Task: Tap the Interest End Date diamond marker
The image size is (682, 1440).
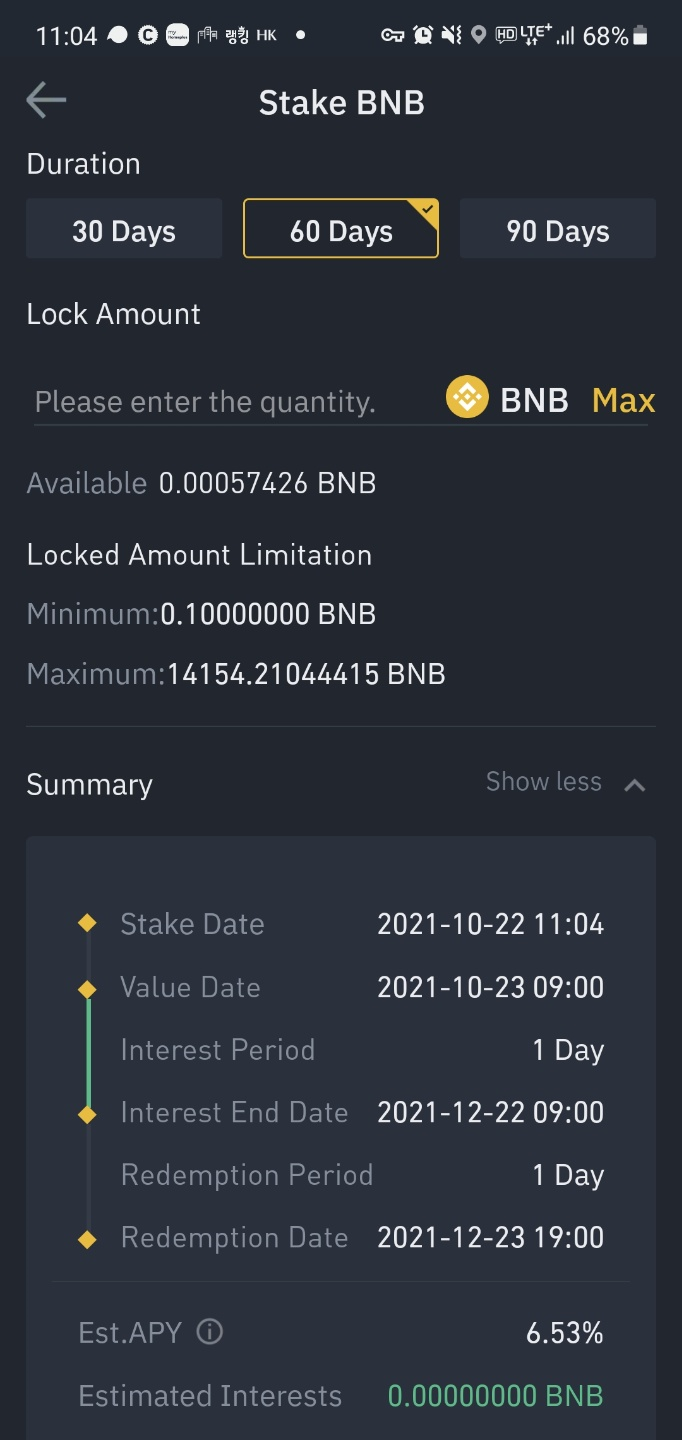Action: pos(88,1113)
